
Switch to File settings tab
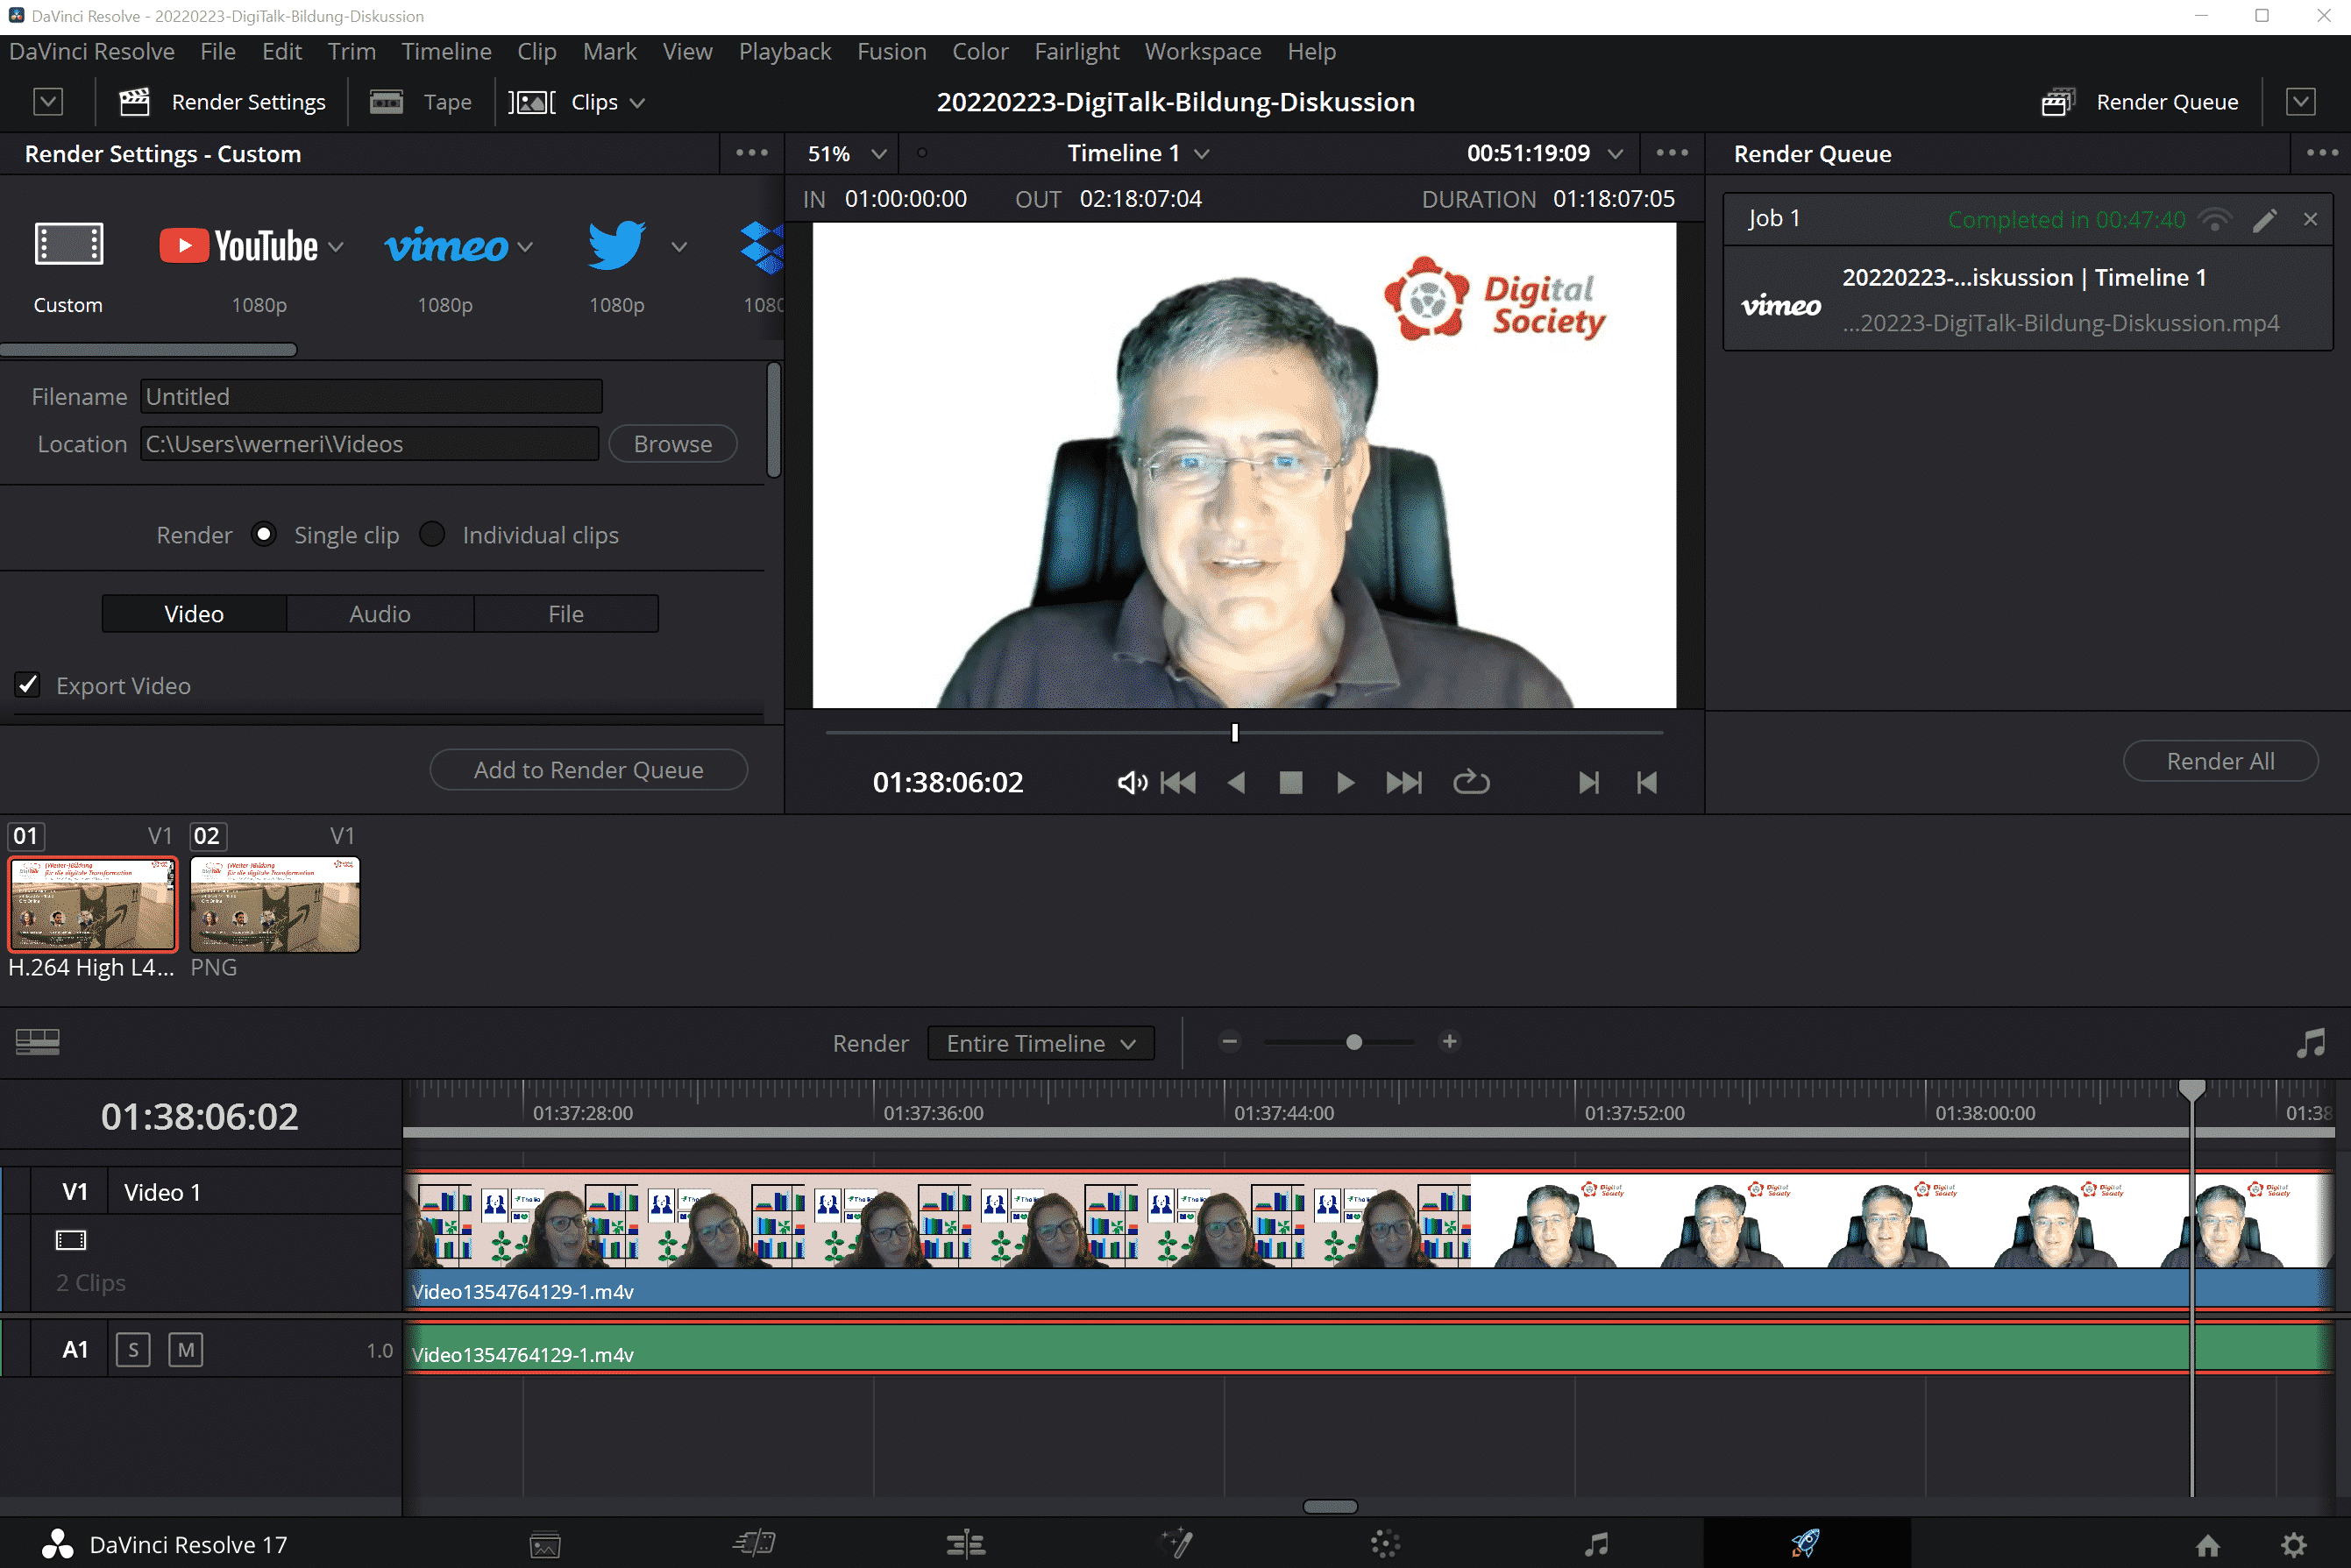point(566,614)
